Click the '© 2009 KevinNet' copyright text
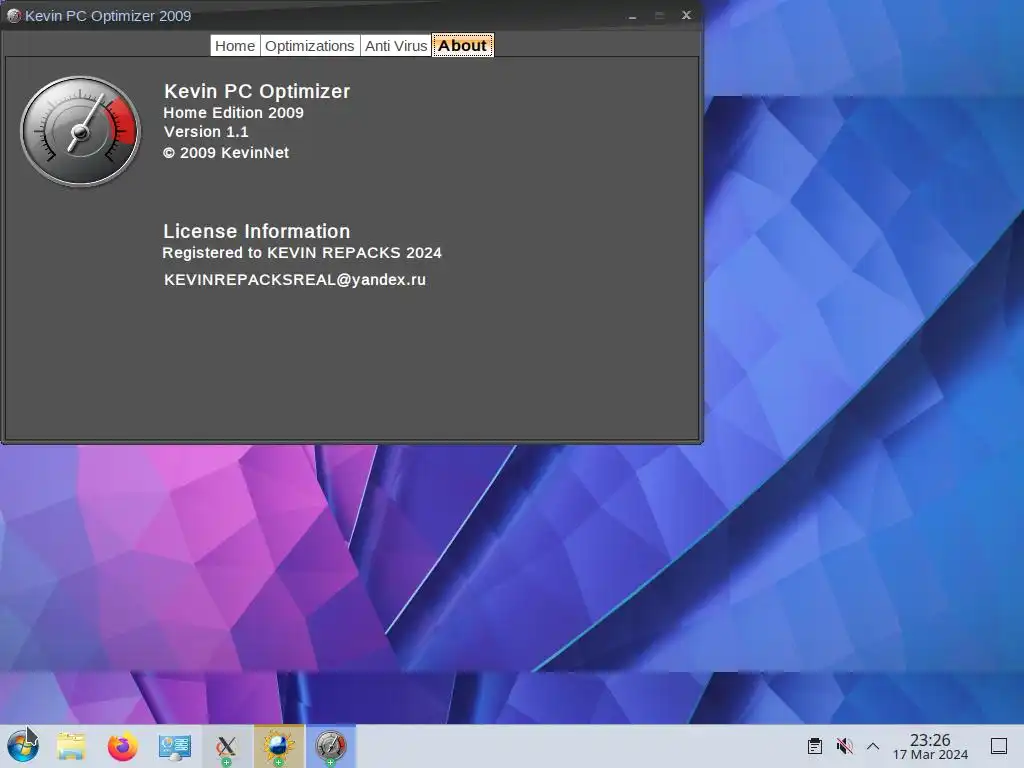The height and width of the screenshot is (768, 1024). (x=226, y=153)
